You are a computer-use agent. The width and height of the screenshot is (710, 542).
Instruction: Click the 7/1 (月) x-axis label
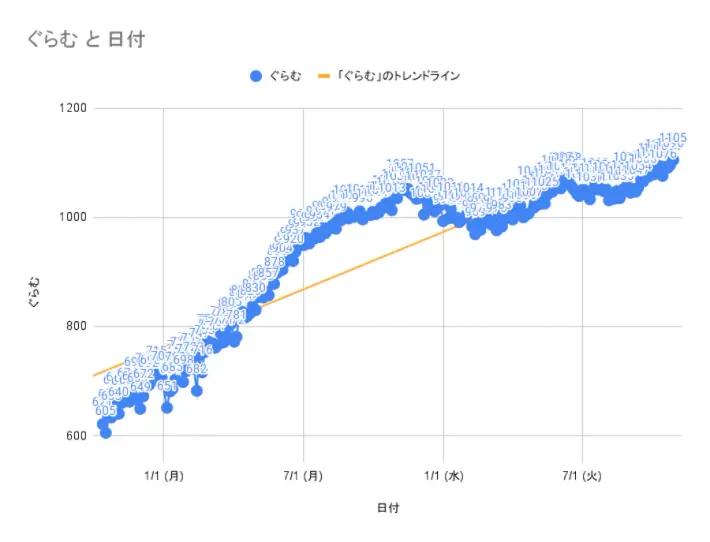[x=303, y=475]
